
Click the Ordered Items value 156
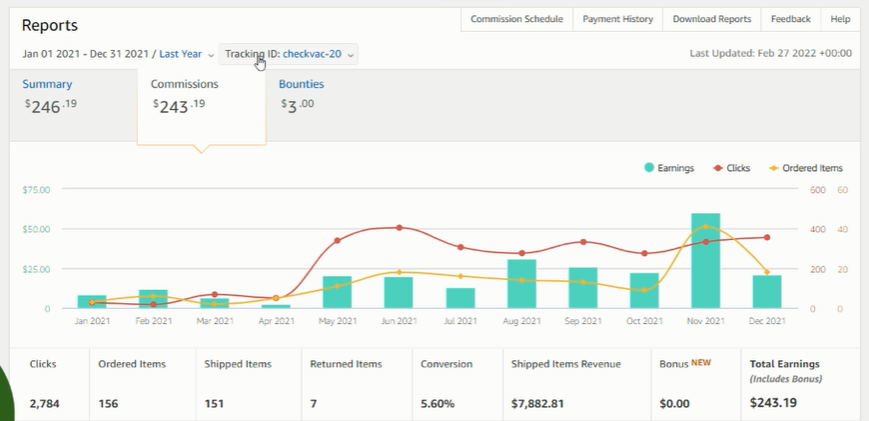point(108,403)
